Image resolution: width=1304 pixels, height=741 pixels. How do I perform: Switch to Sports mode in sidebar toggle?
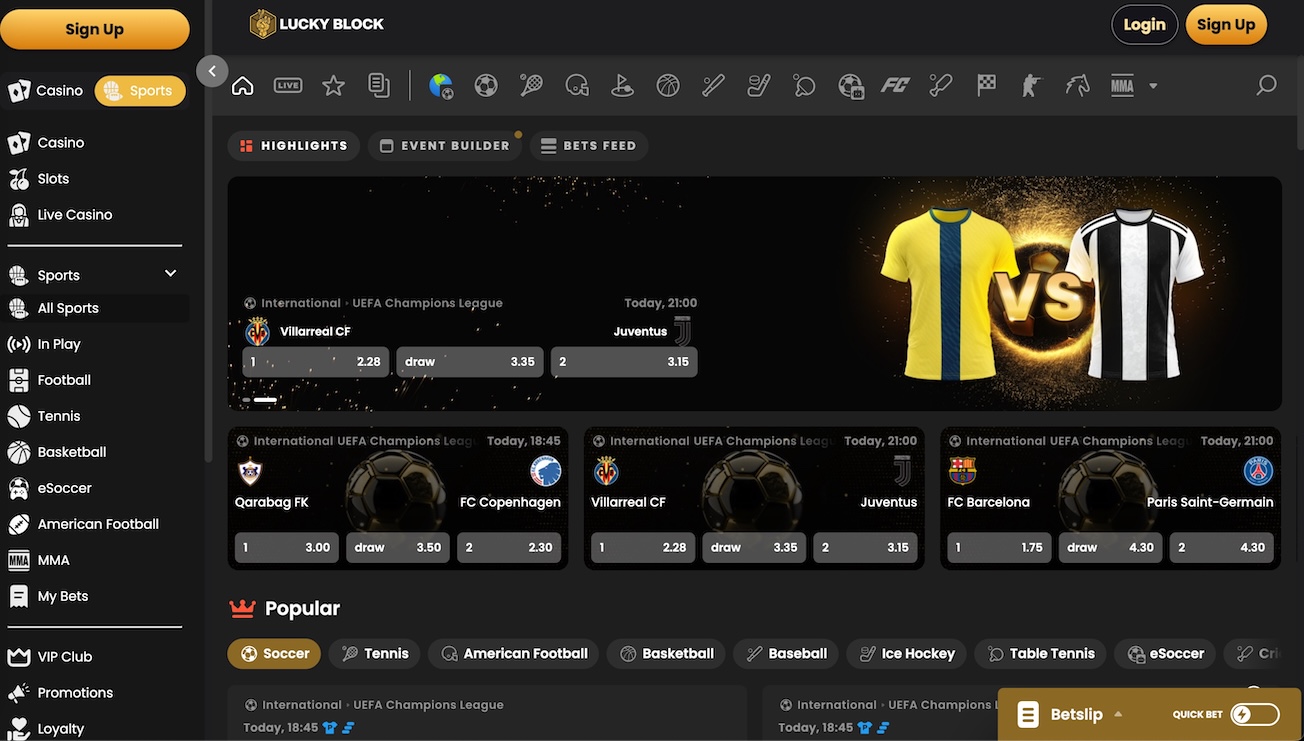(x=140, y=91)
